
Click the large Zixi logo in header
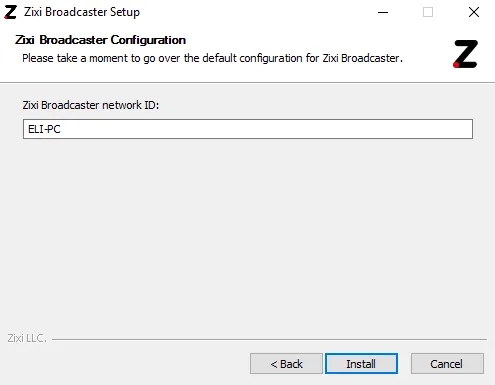point(465,54)
